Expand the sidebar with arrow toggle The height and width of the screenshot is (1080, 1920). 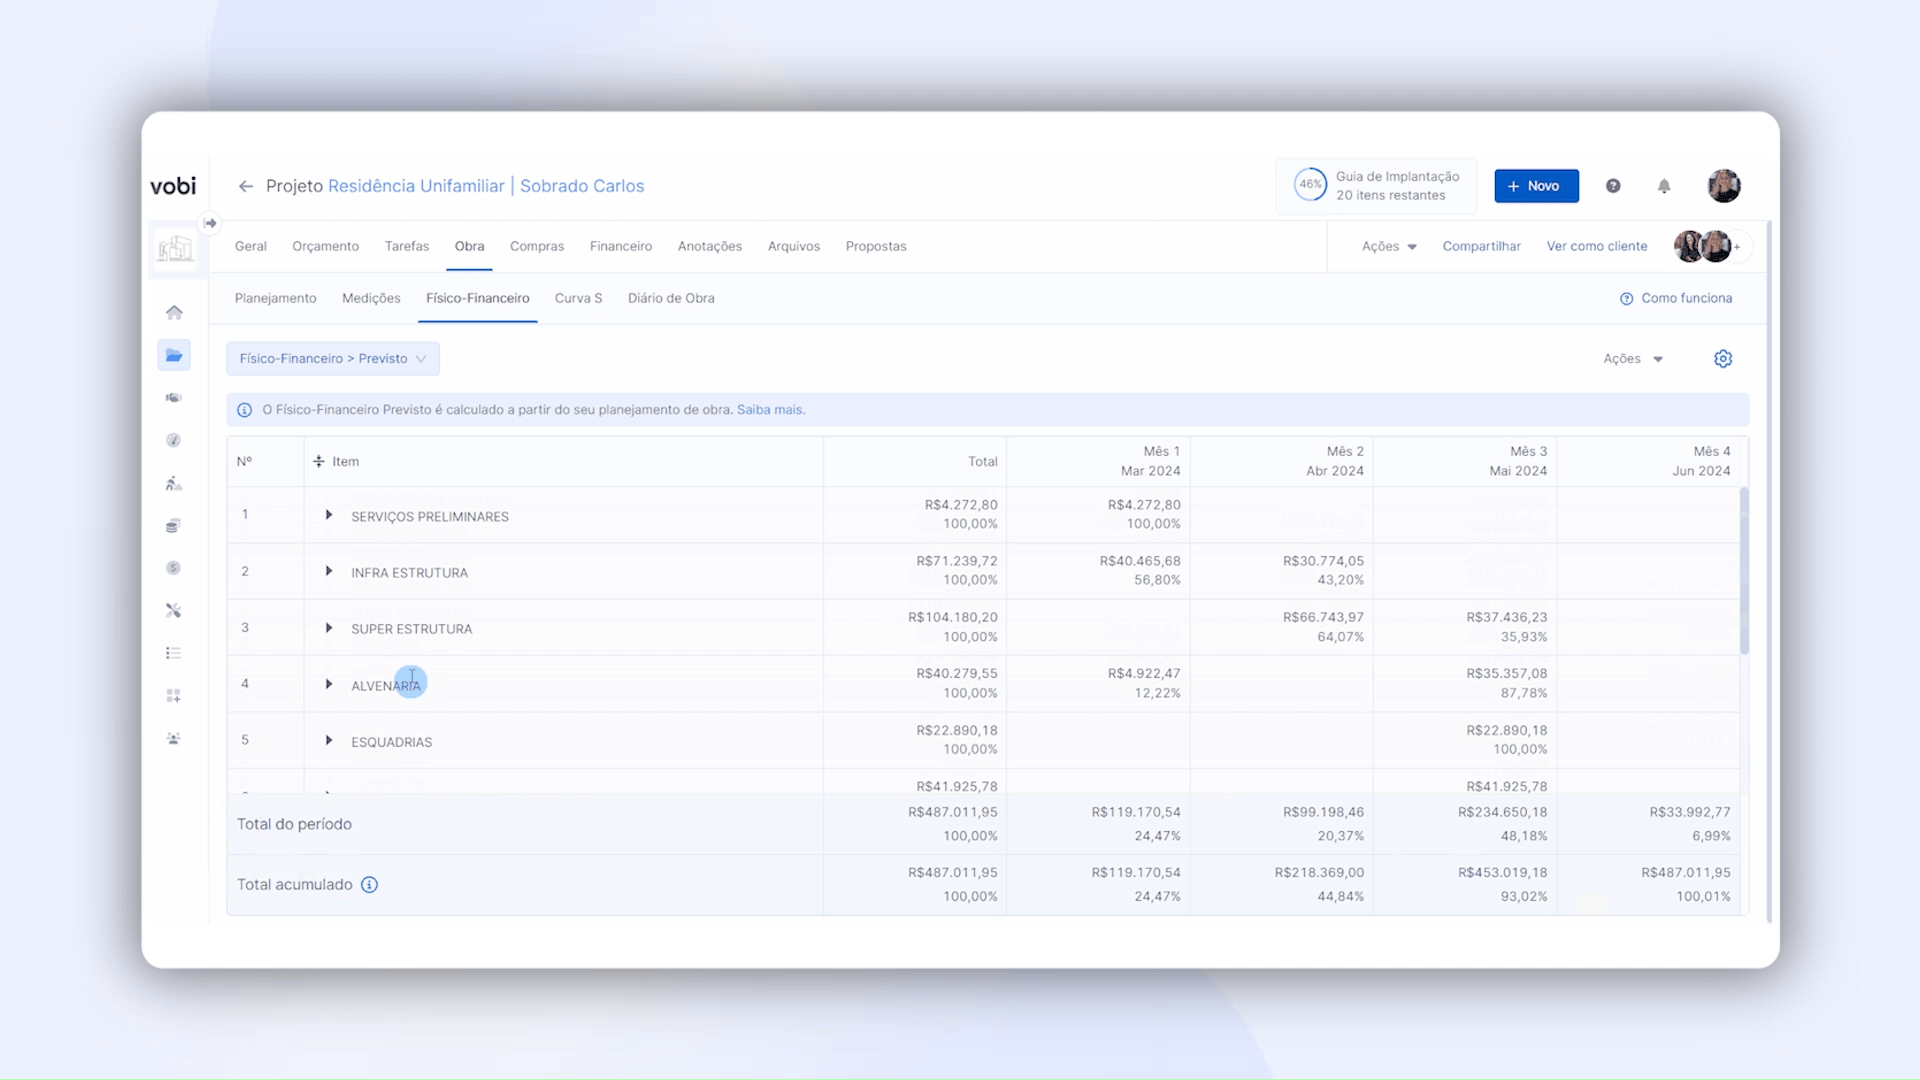[210, 223]
